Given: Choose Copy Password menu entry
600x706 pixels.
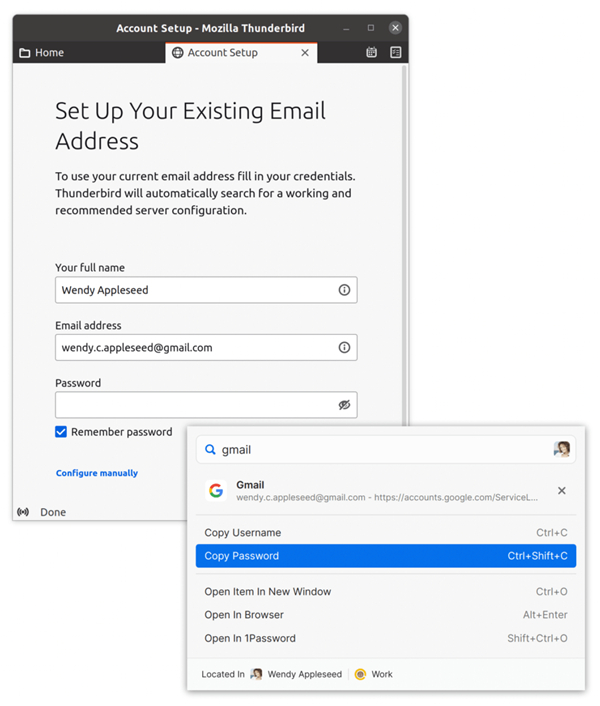Looking at the screenshot, I should (x=386, y=556).
